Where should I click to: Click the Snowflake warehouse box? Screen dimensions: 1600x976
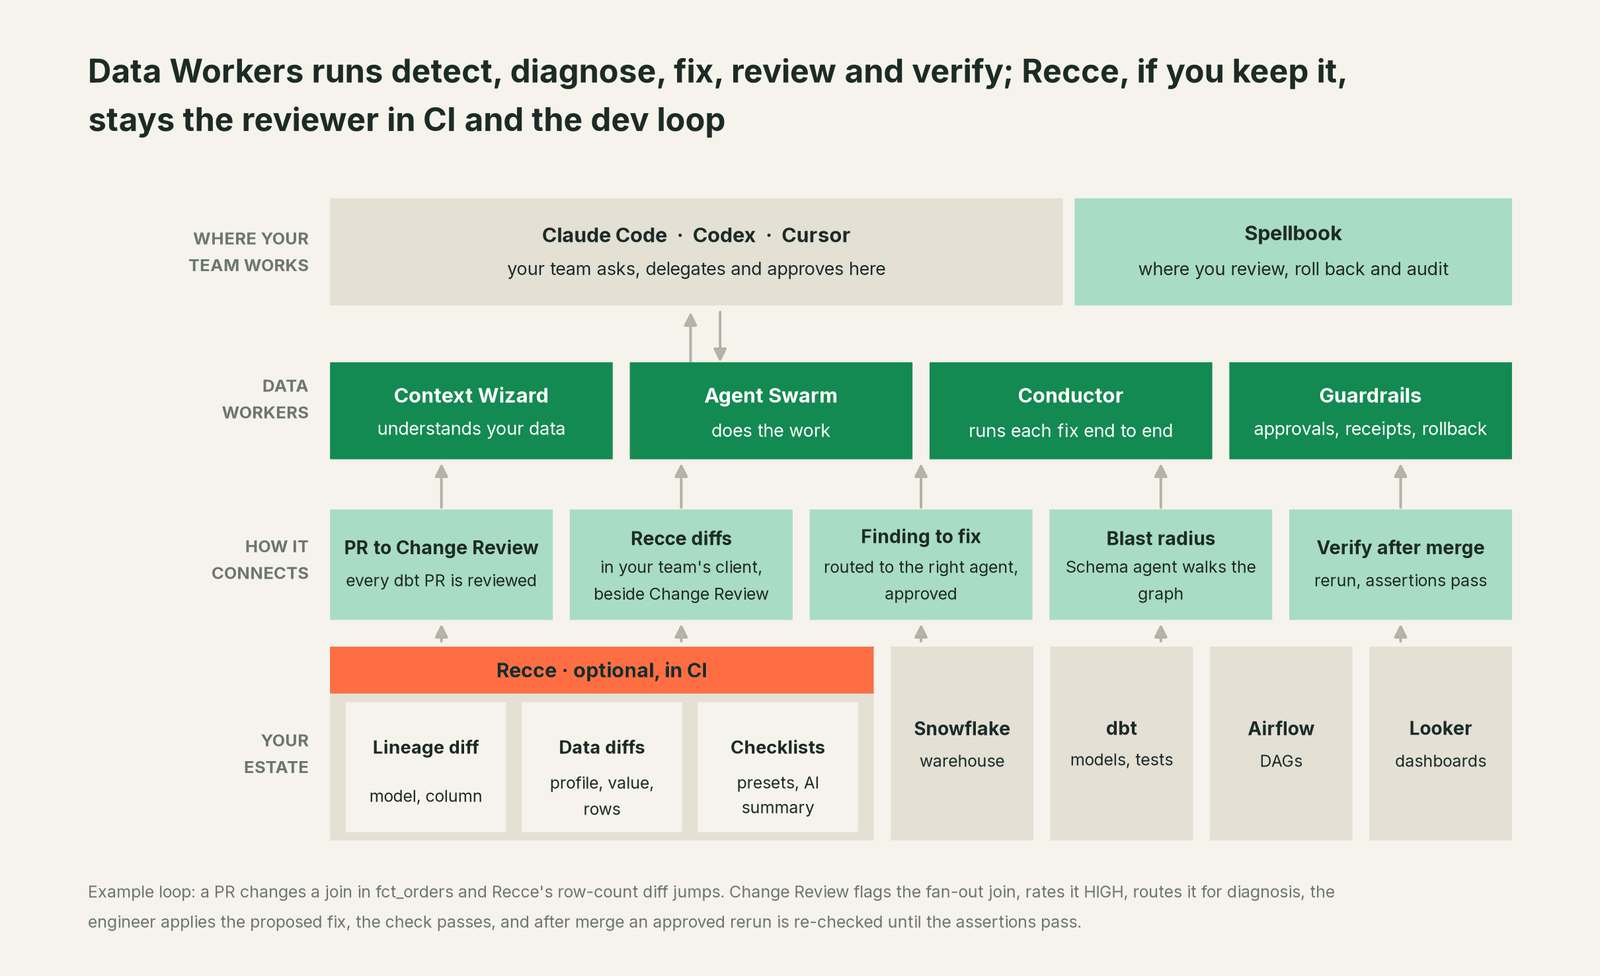click(x=962, y=743)
